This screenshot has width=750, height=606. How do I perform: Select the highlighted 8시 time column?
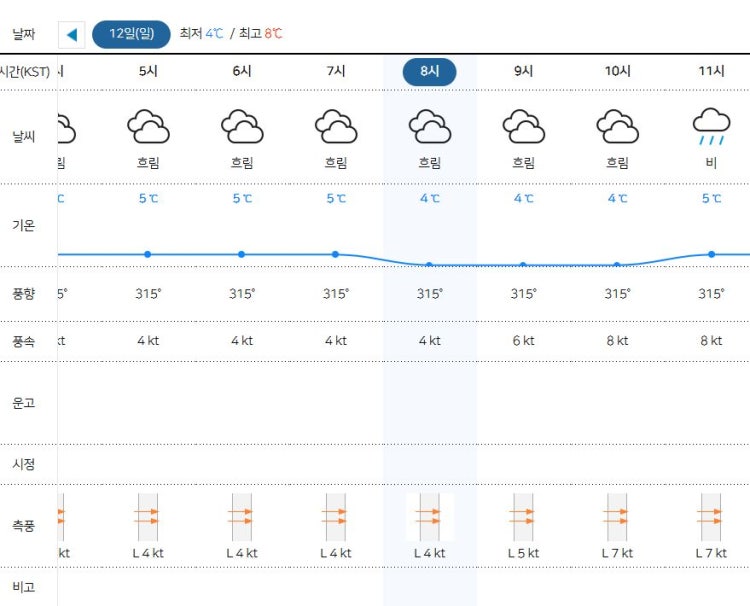pyautogui.click(x=430, y=72)
